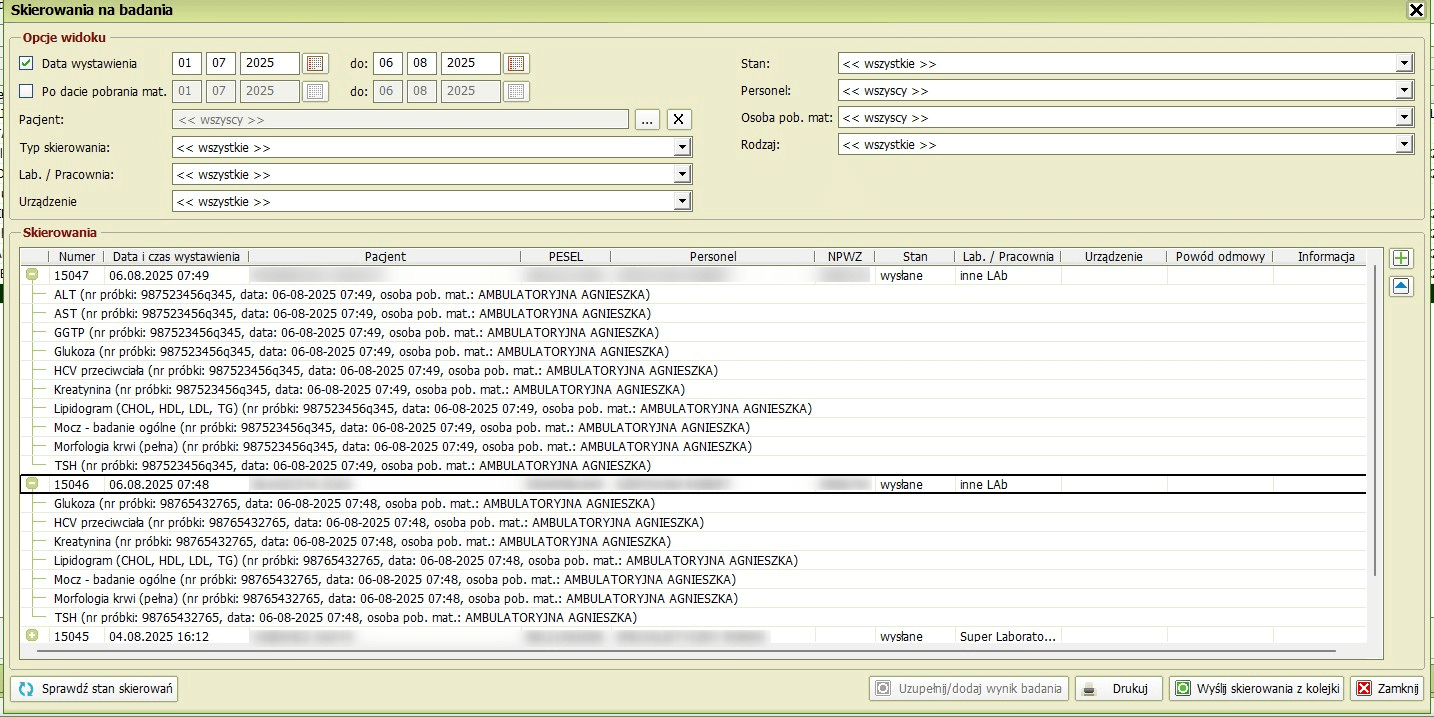
Task: Click Wyślij skierowania z kolejki button
Action: pos(1256,688)
